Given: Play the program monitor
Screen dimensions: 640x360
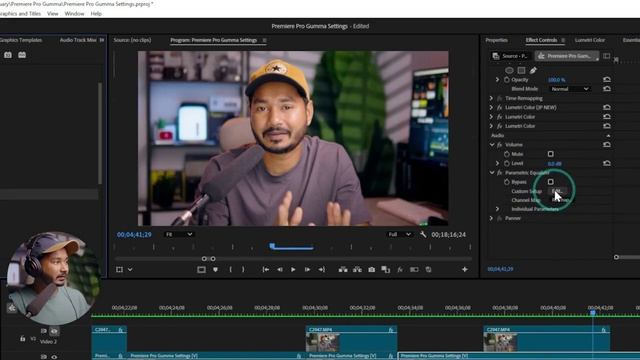Looking at the screenshot, I should (293, 269).
